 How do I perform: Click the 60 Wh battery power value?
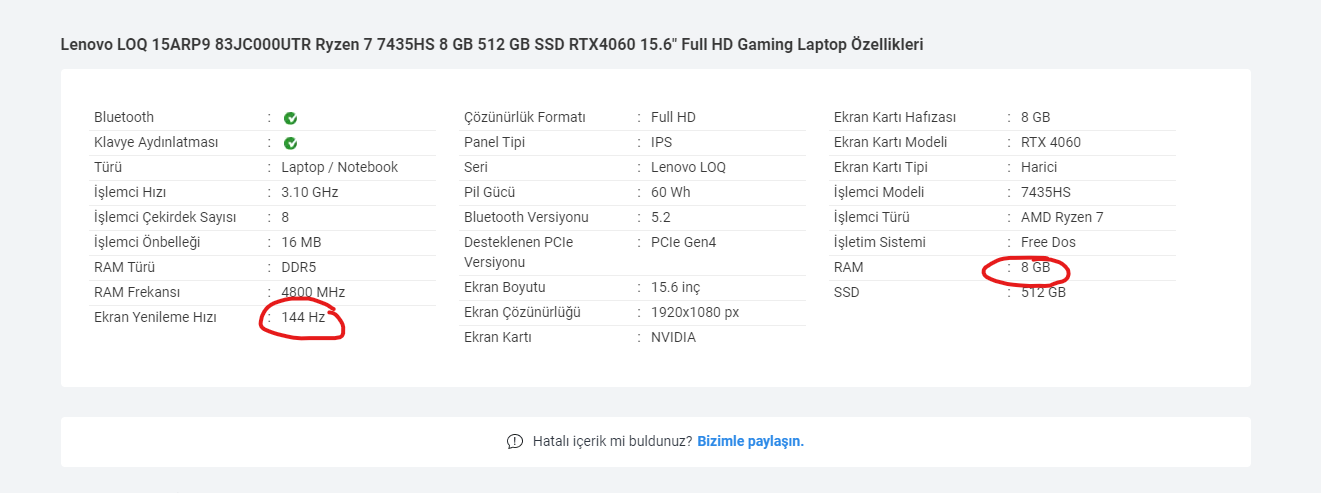(670, 192)
